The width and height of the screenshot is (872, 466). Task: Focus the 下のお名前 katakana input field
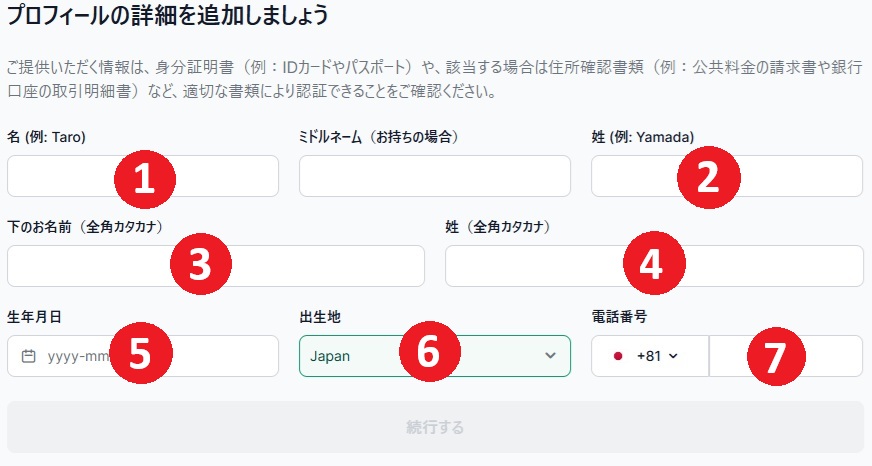tap(216, 266)
